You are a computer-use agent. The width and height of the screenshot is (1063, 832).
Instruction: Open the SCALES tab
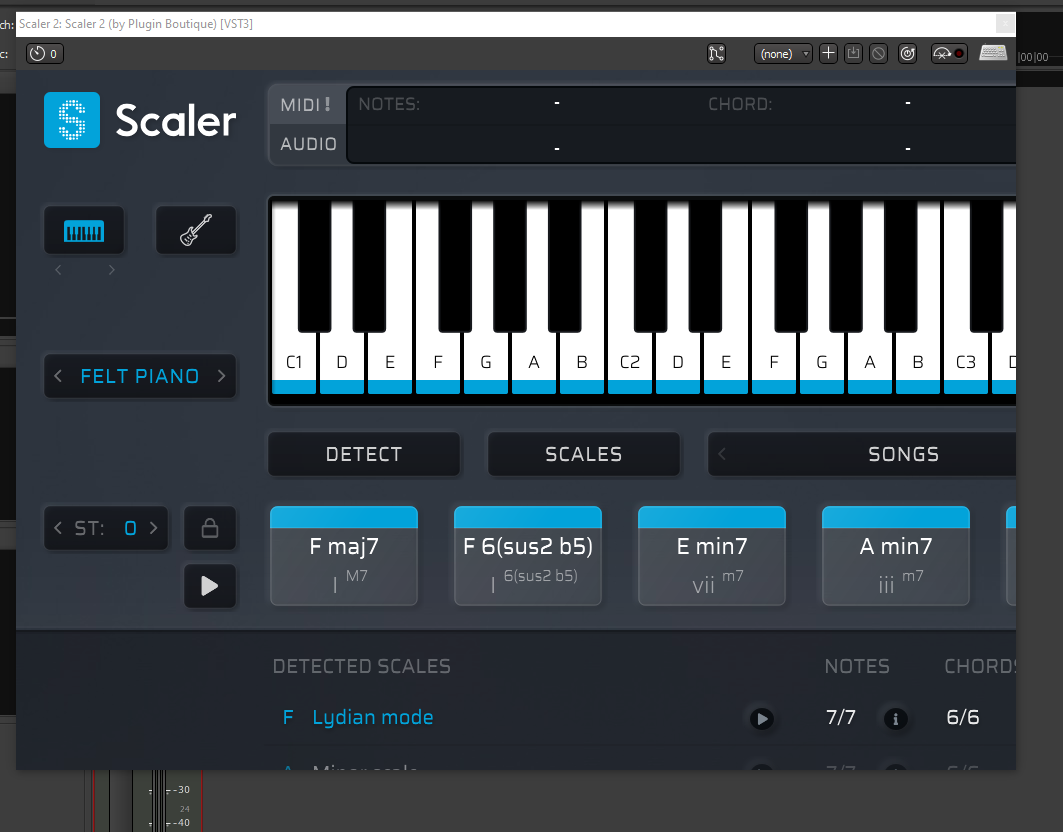coord(583,454)
